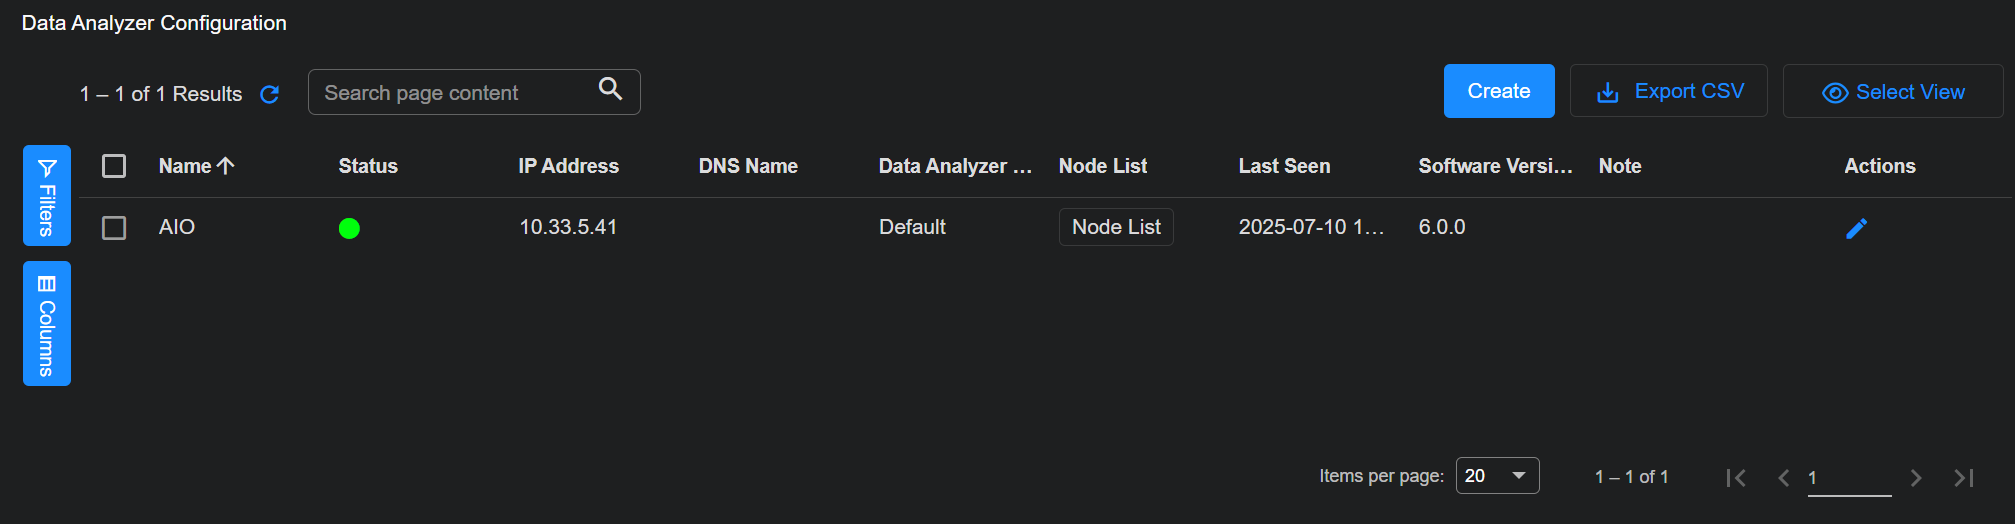
Task: Check the AIO row checkbox
Action: click(114, 228)
